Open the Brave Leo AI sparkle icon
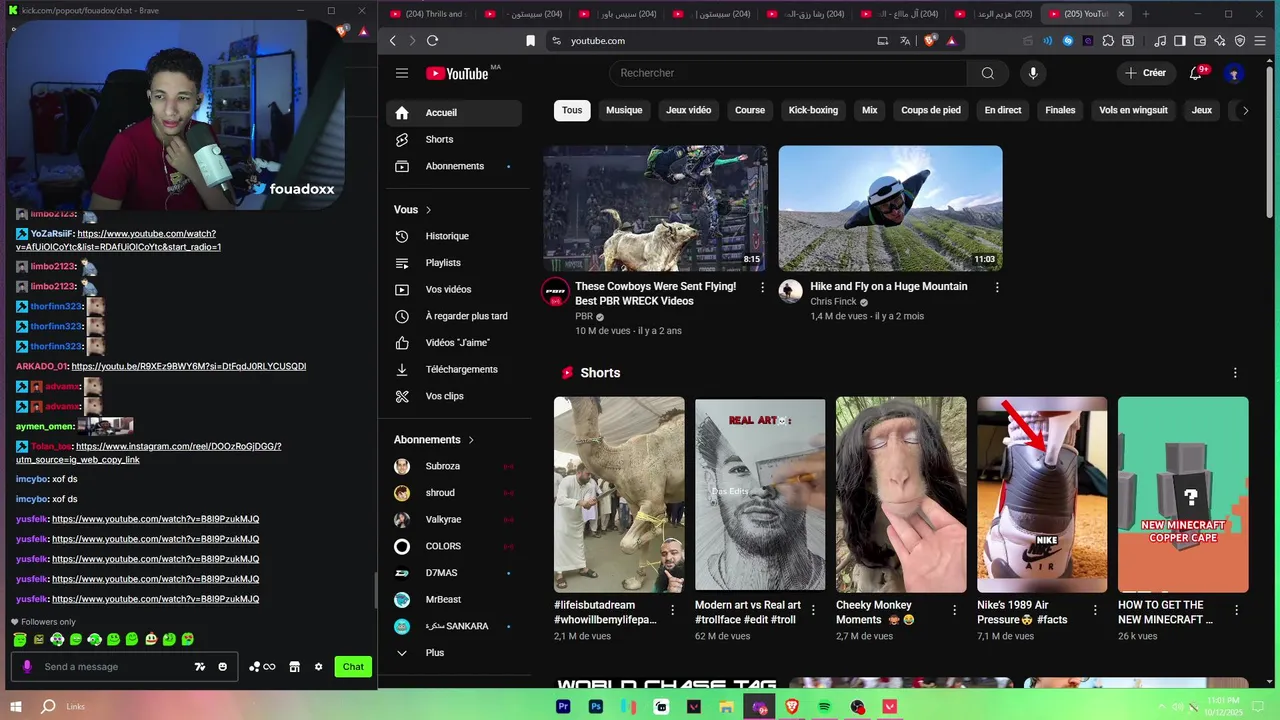 pyautogui.click(x=1220, y=41)
